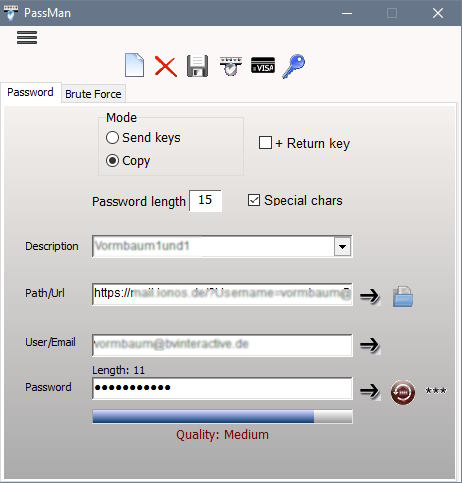Viewport: 462px width, 483px height.
Task: Browse path with blue folder icon
Action: (403, 296)
